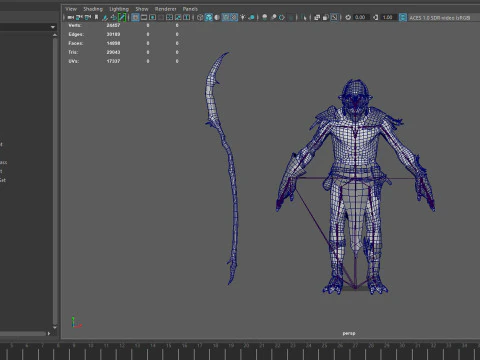Click the Exposure reset icon
The height and width of the screenshot is (360, 480).
[348, 17]
